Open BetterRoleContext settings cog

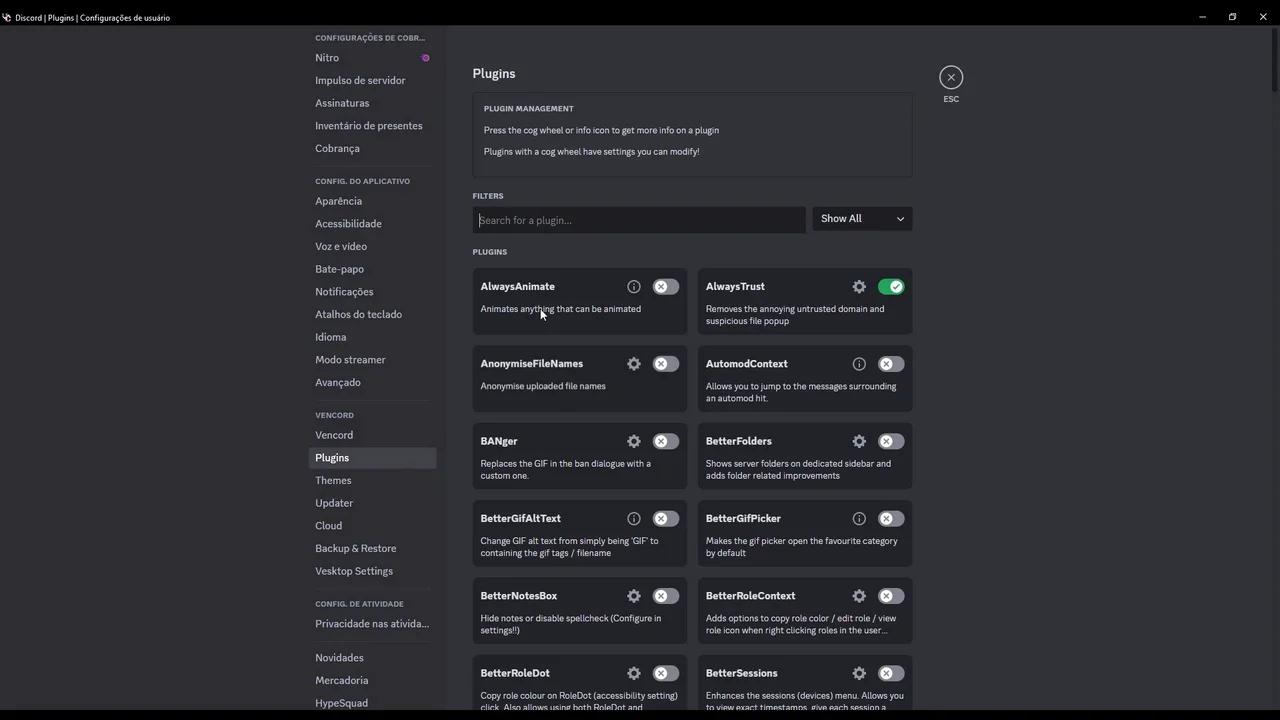859,596
